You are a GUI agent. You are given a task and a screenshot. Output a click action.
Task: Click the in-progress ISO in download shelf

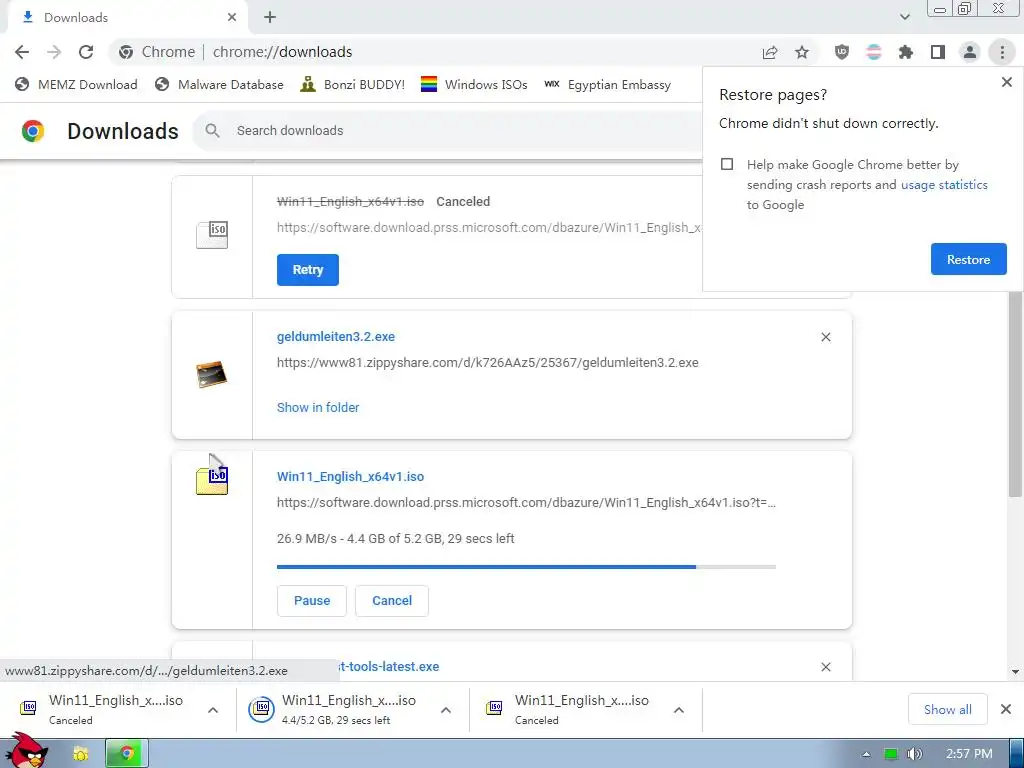coord(334,710)
